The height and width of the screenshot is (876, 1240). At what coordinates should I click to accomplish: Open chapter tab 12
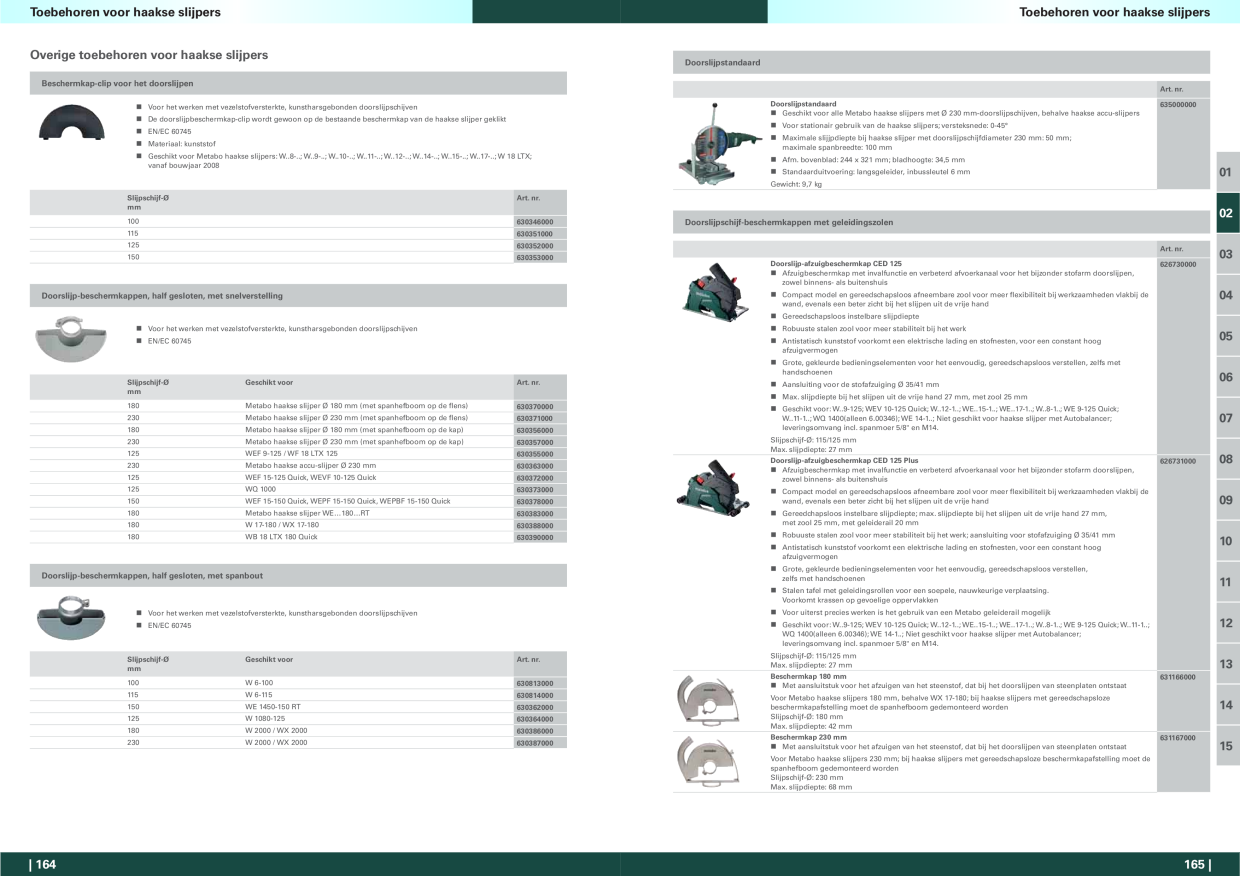(x=1227, y=623)
